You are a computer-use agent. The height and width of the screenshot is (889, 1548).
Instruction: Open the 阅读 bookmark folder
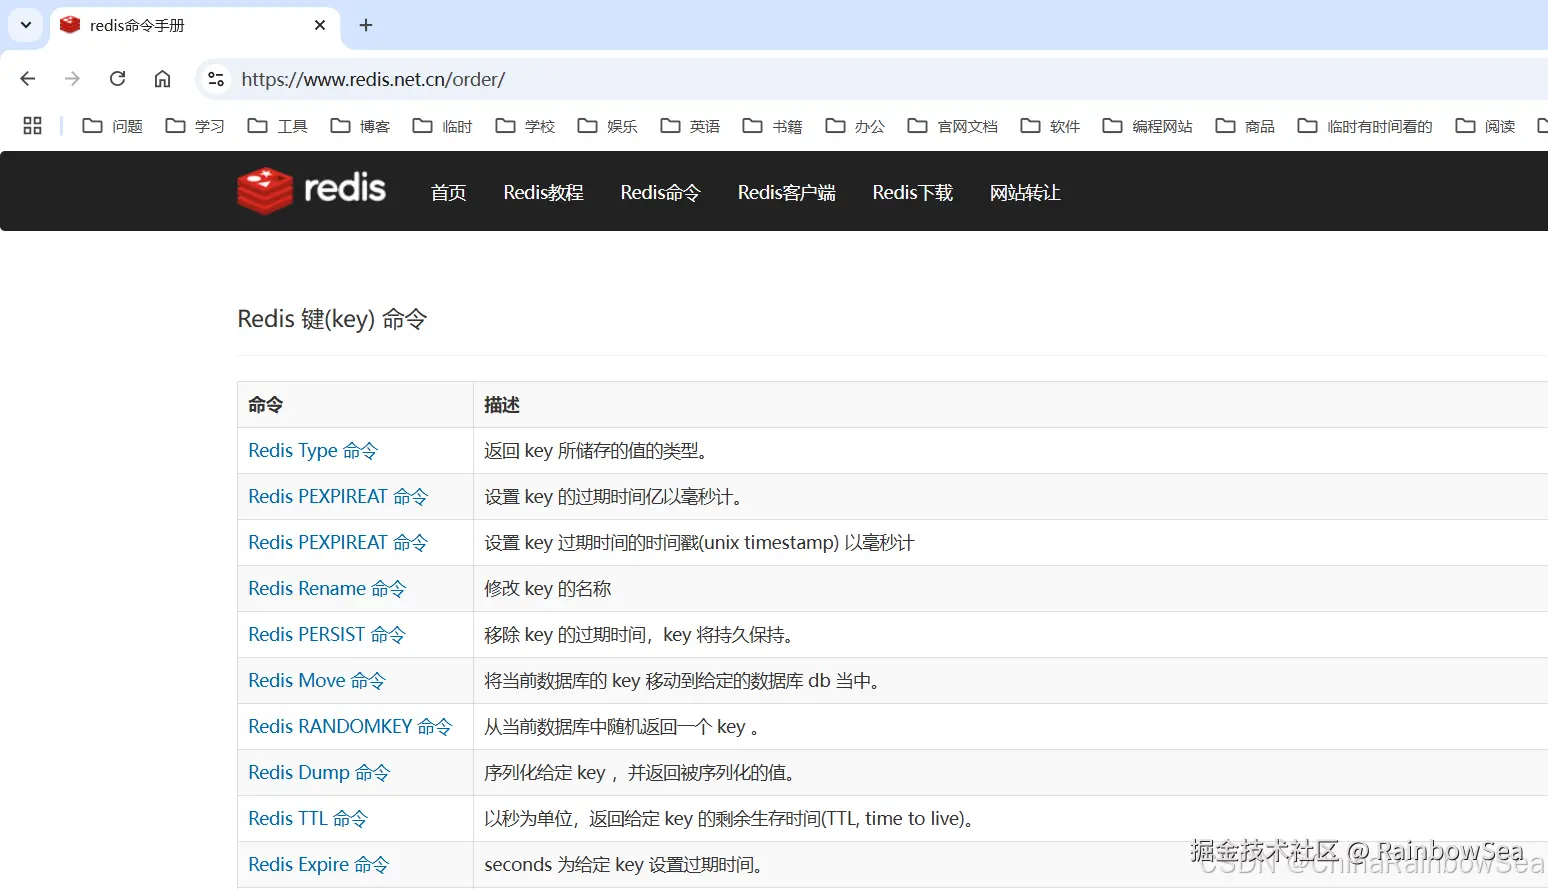click(x=1485, y=126)
